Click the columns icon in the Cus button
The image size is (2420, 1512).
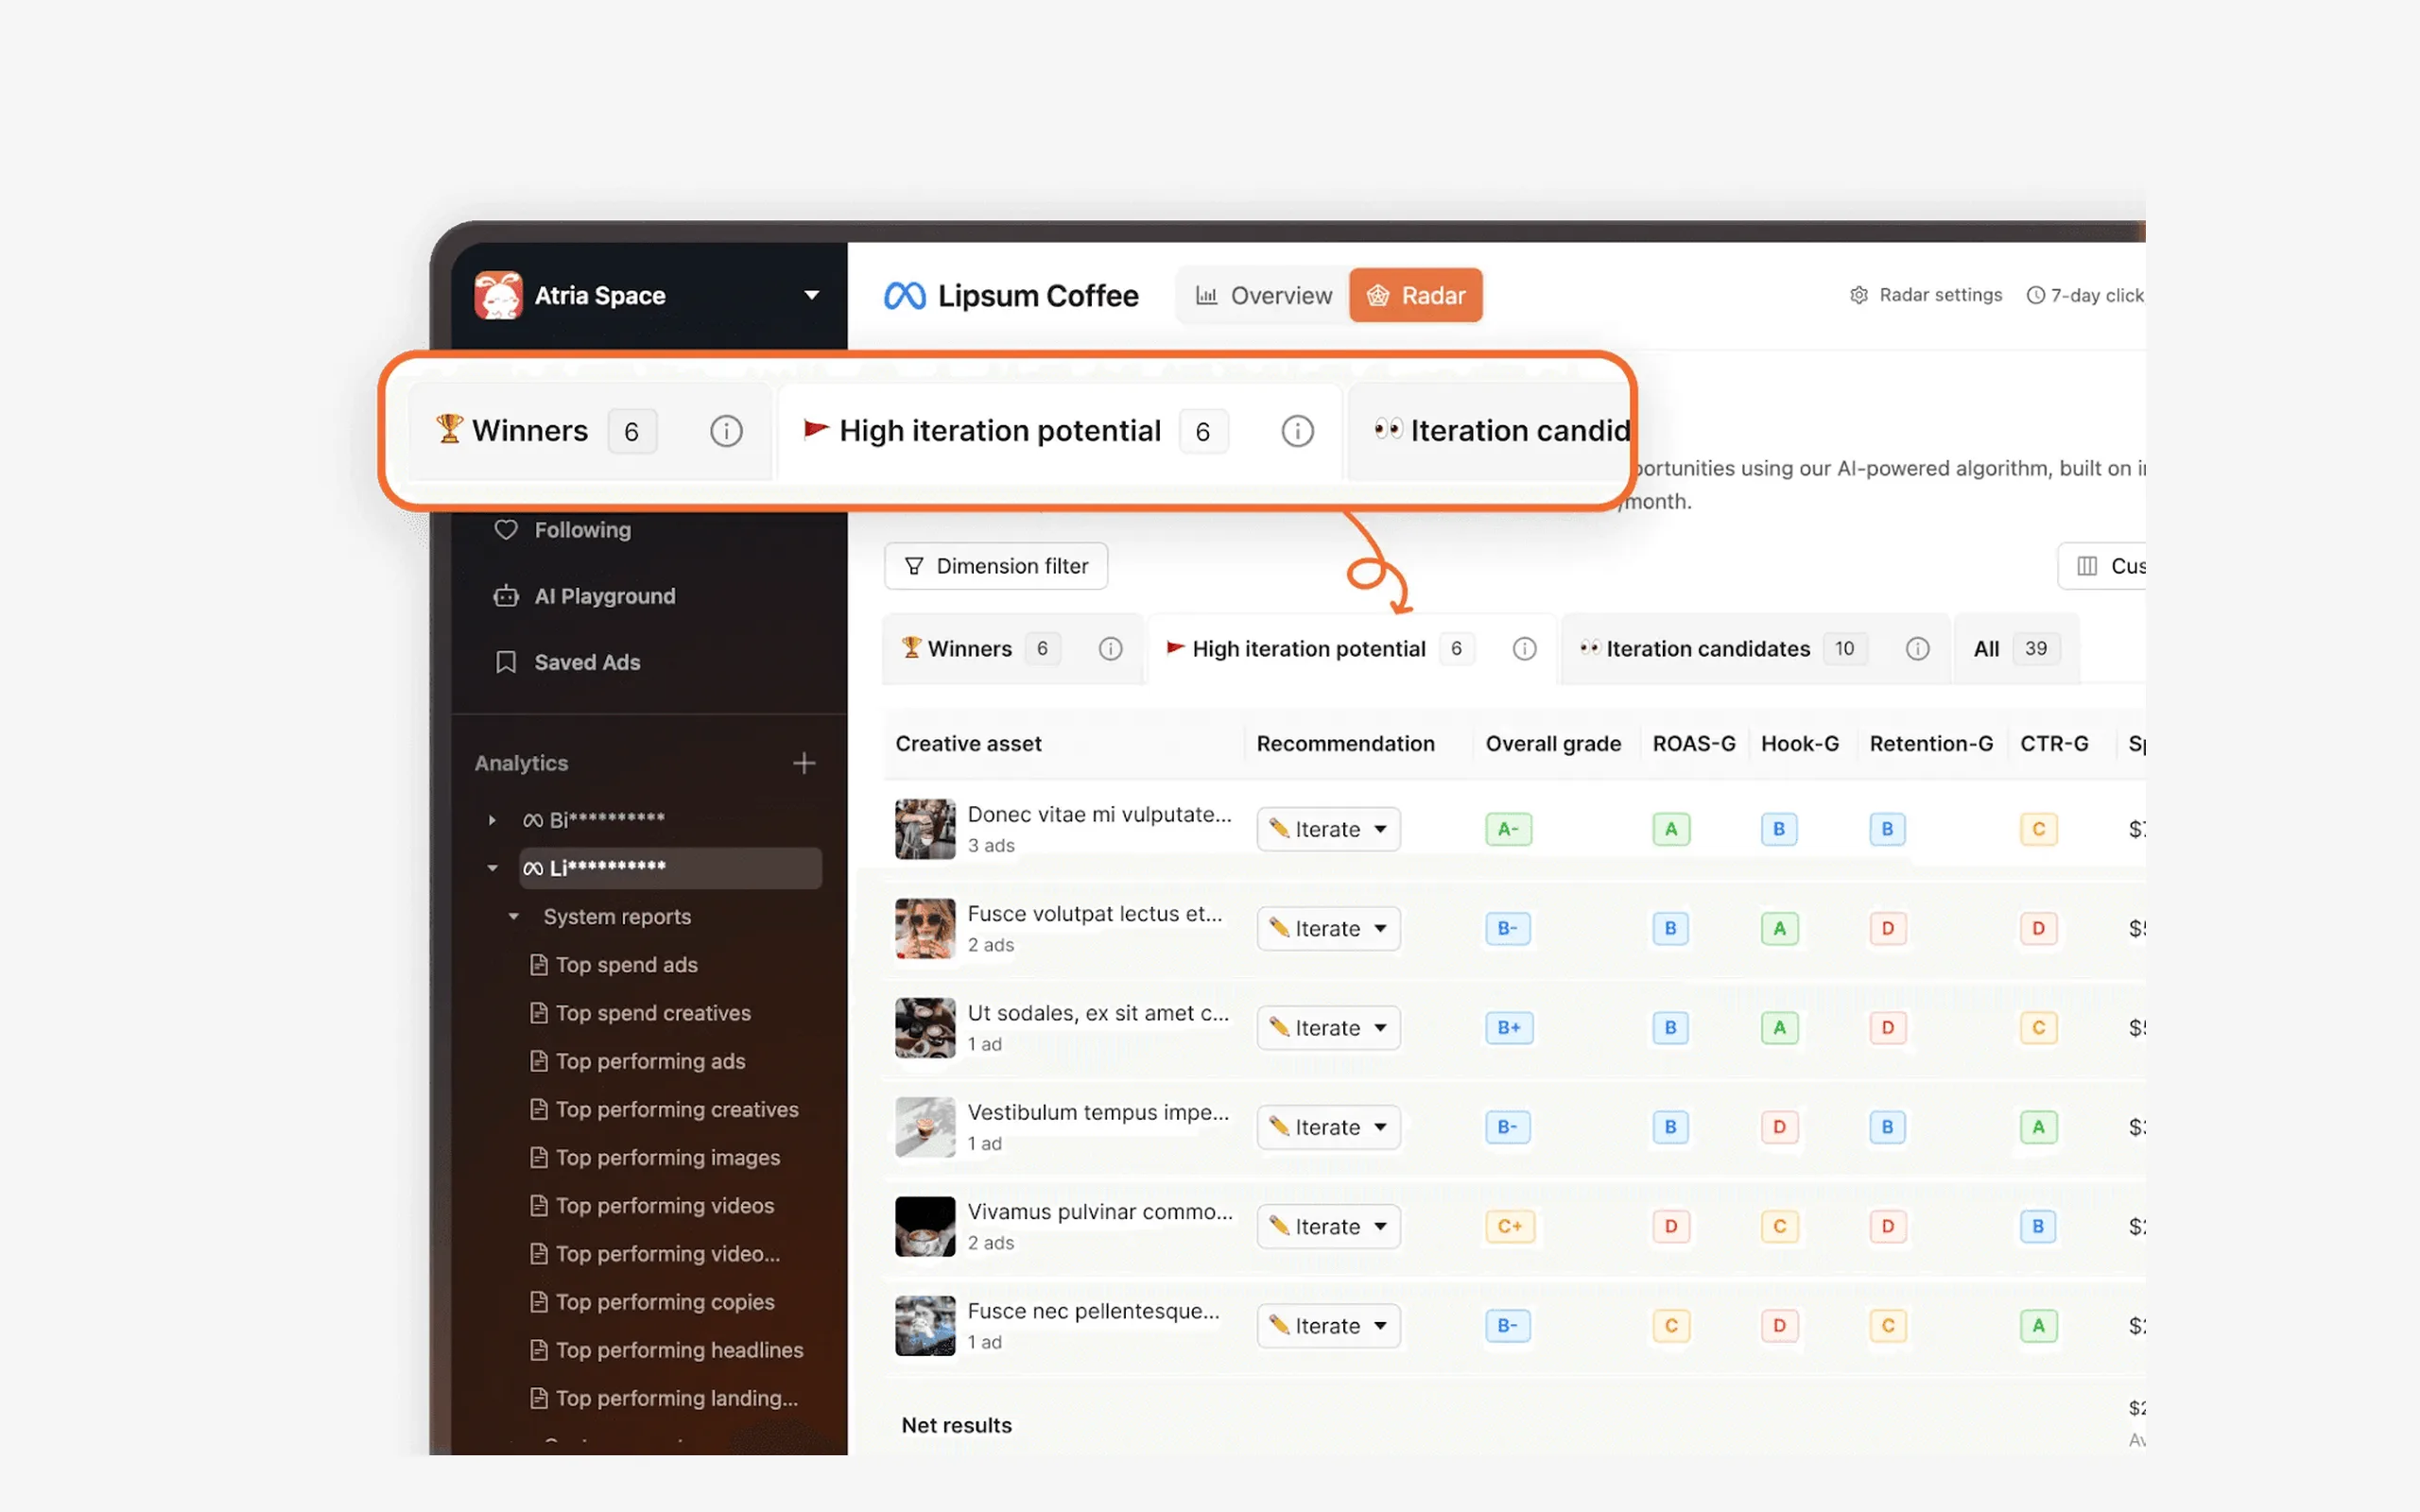tap(2087, 566)
